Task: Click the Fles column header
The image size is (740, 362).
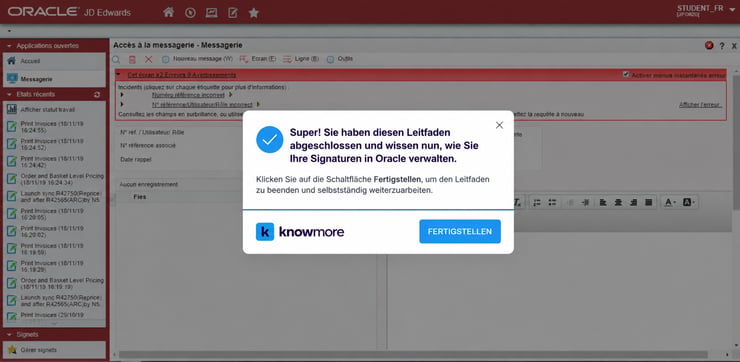Action: point(140,197)
